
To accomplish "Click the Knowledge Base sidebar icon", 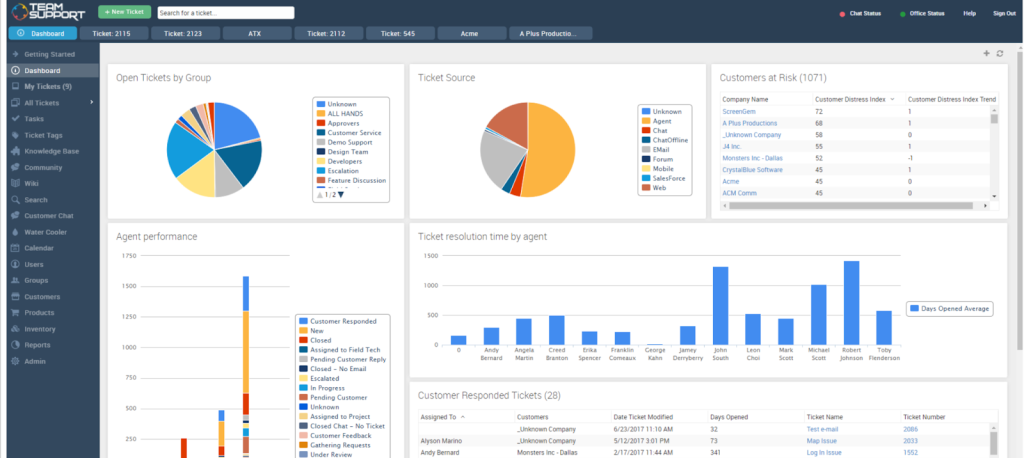I will point(15,150).
